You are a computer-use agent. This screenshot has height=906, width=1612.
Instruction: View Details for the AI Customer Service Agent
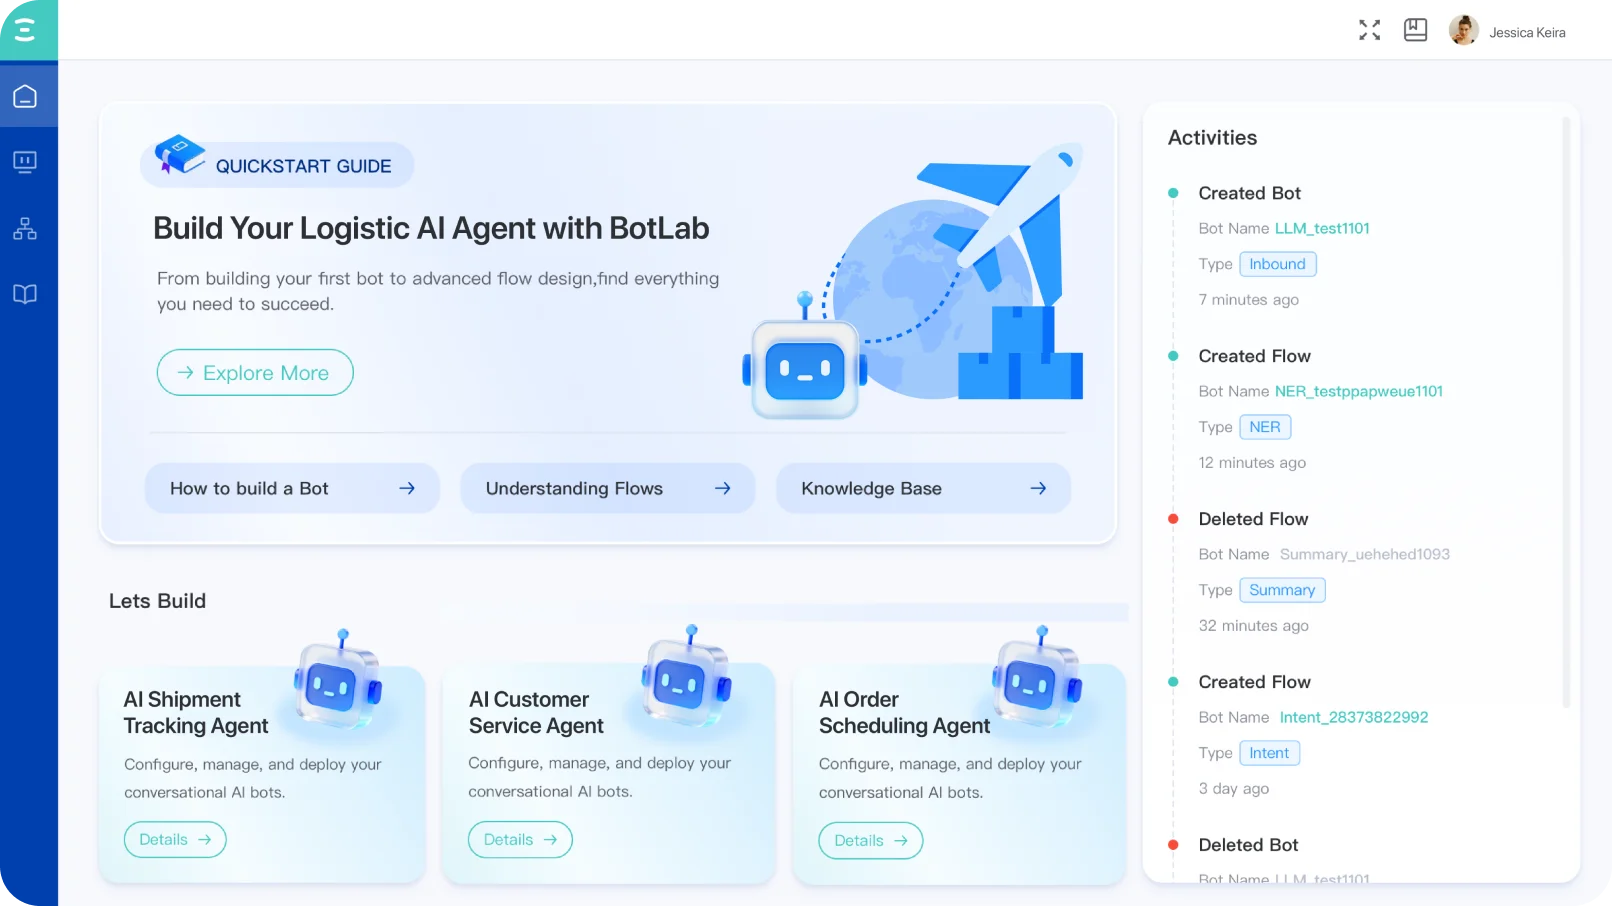(520, 840)
